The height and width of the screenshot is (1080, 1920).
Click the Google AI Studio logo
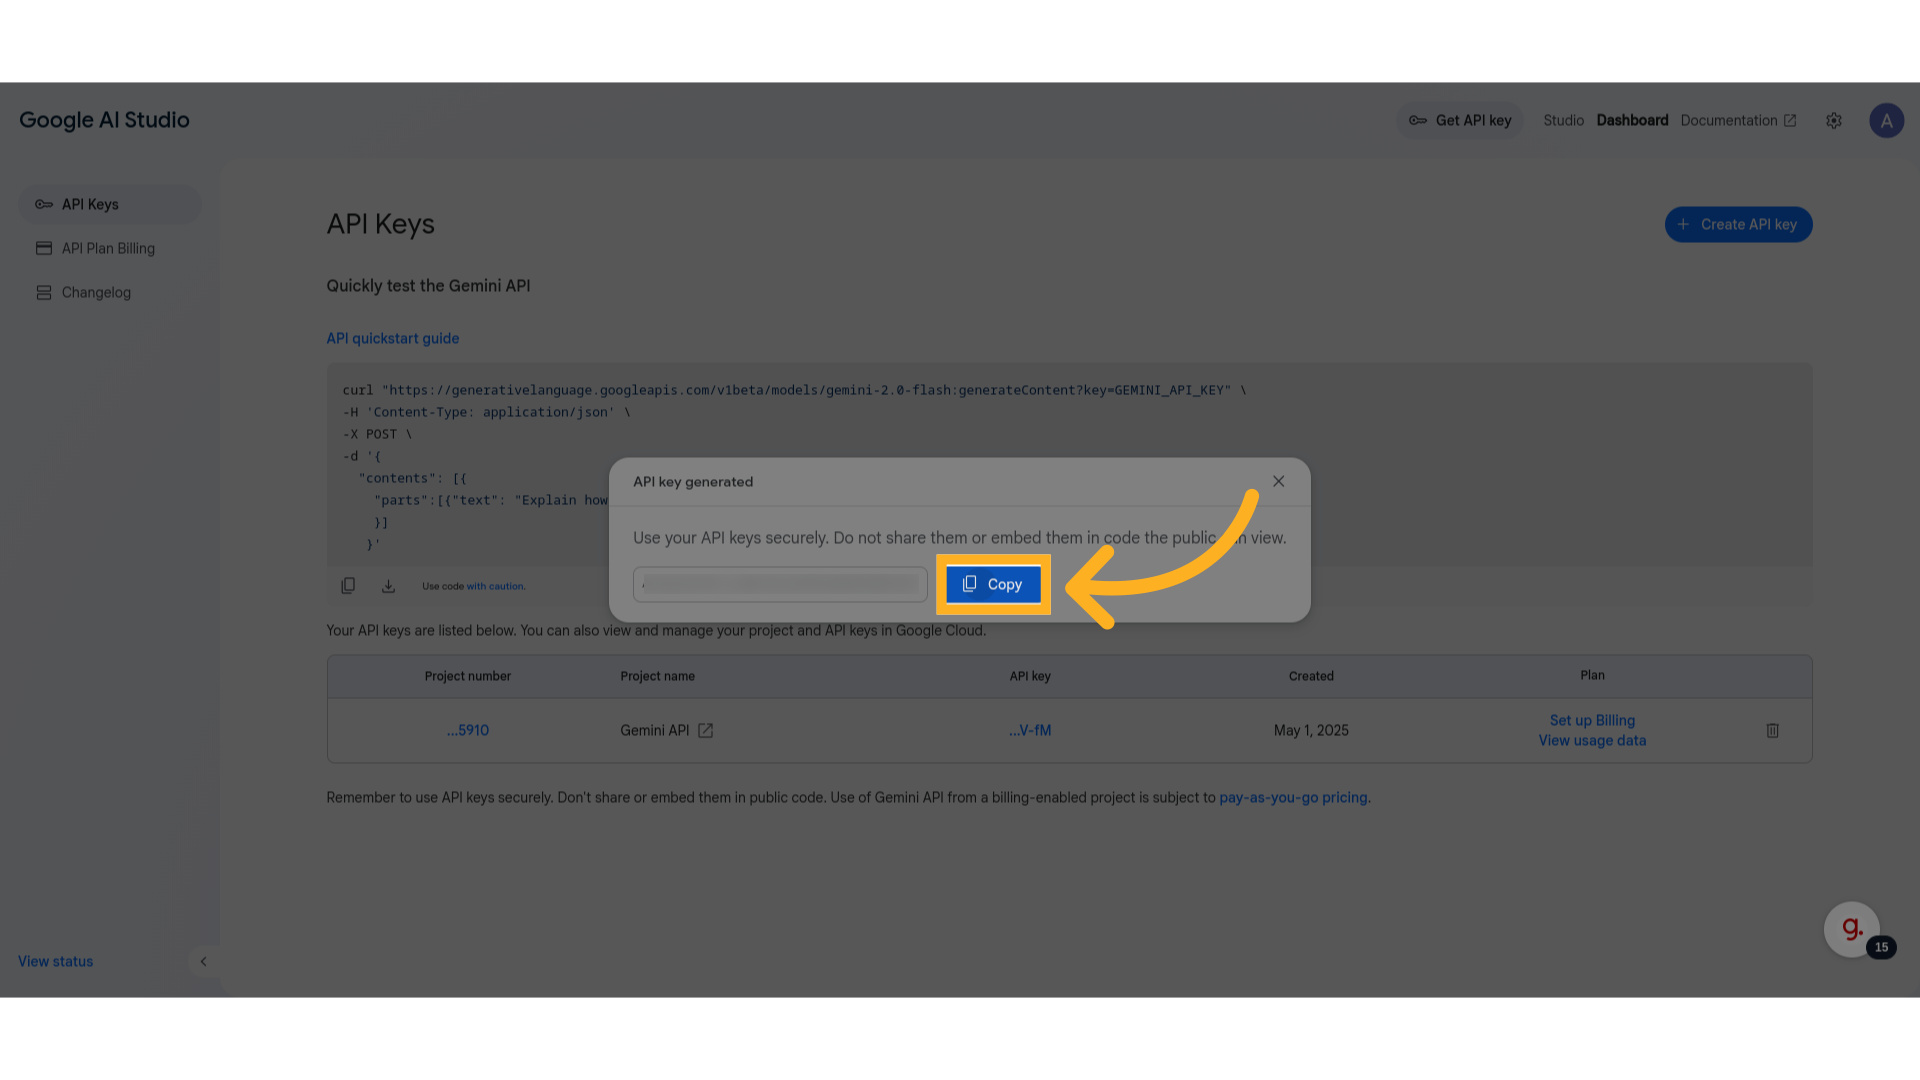pyautogui.click(x=104, y=120)
